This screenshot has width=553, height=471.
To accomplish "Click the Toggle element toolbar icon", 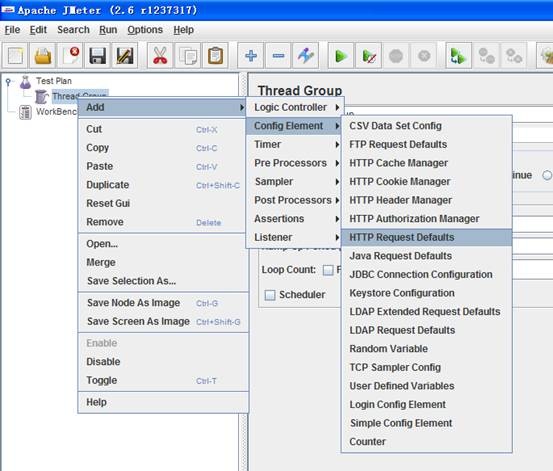I will pyautogui.click(x=306, y=56).
